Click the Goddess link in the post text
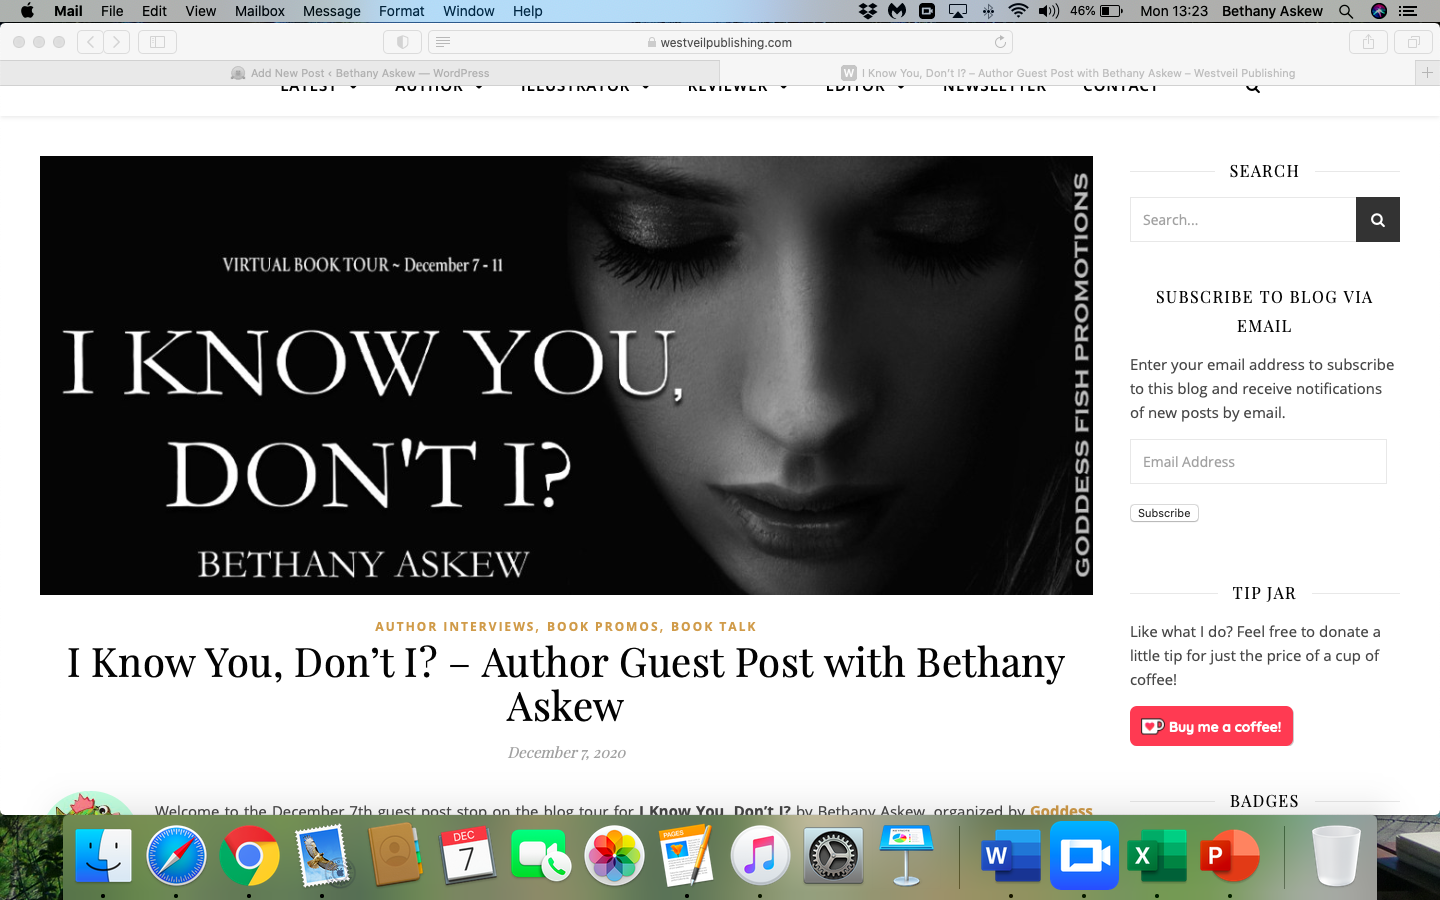Screen dimensions: 1440x900 (x=1061, y=810)
